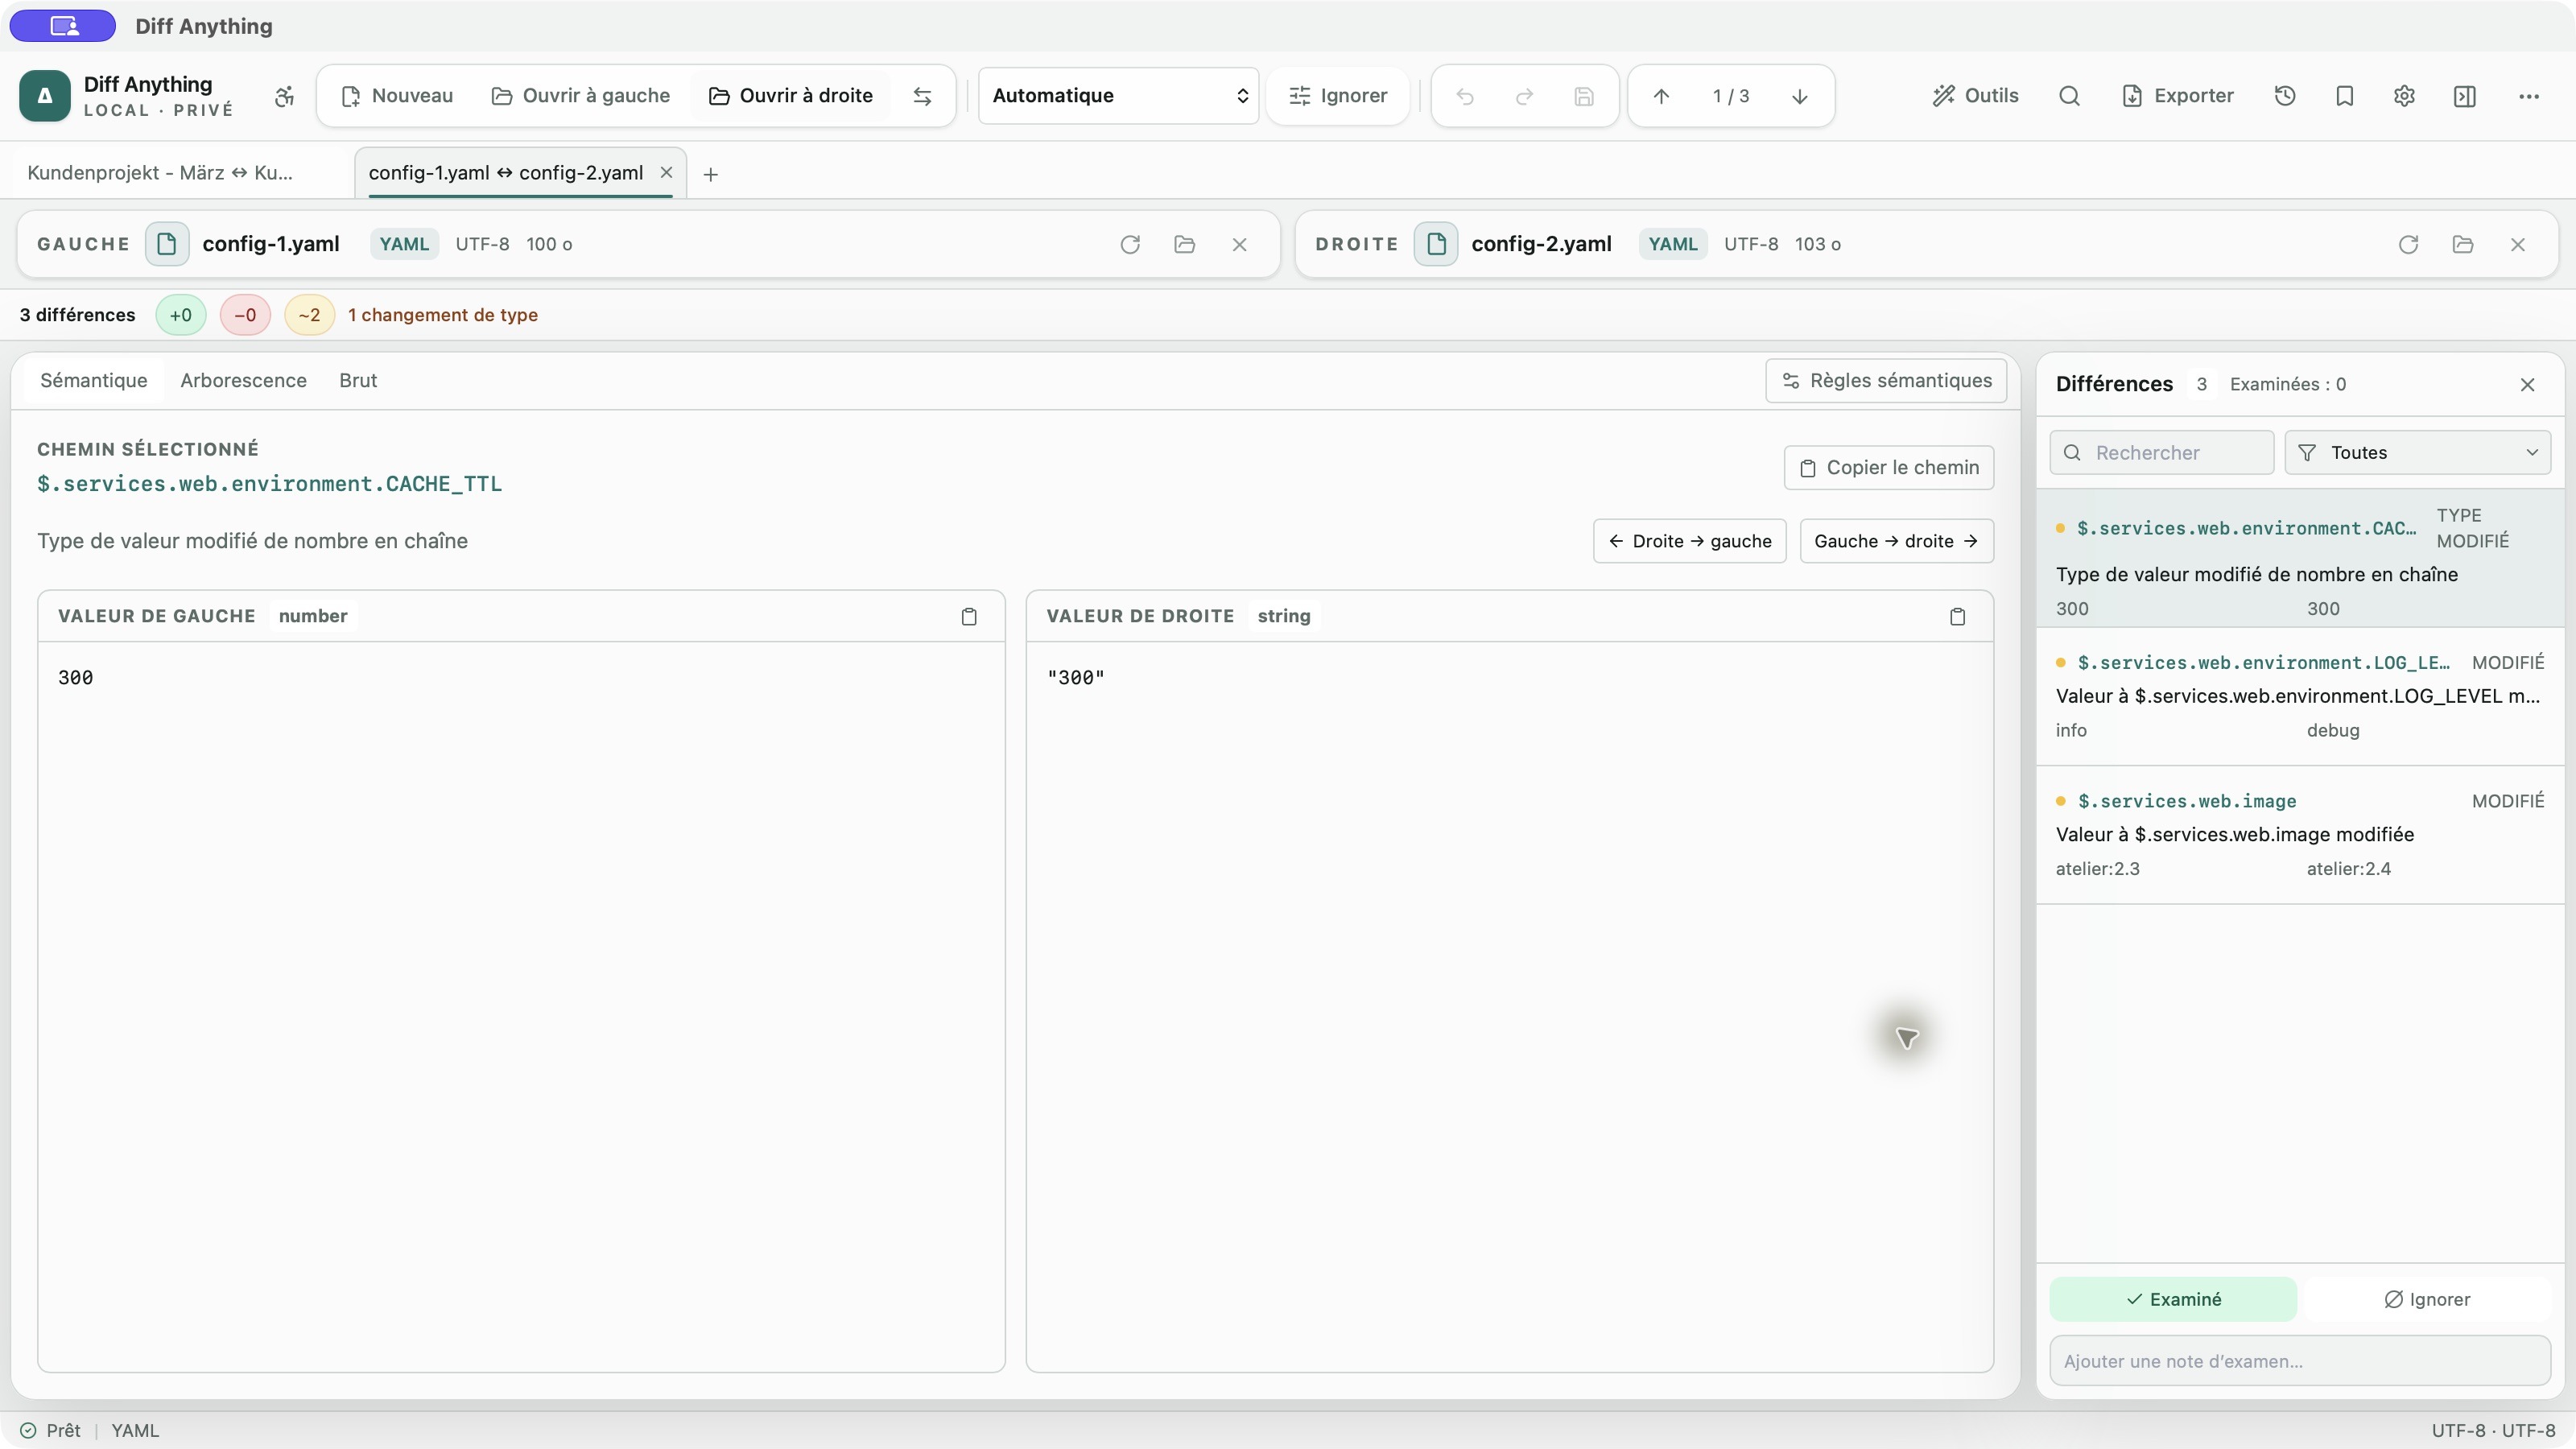This screenshot has width=2576, height=1449.
Task: Mark the difference as Examiné
Action: tap(2173, 1299)
